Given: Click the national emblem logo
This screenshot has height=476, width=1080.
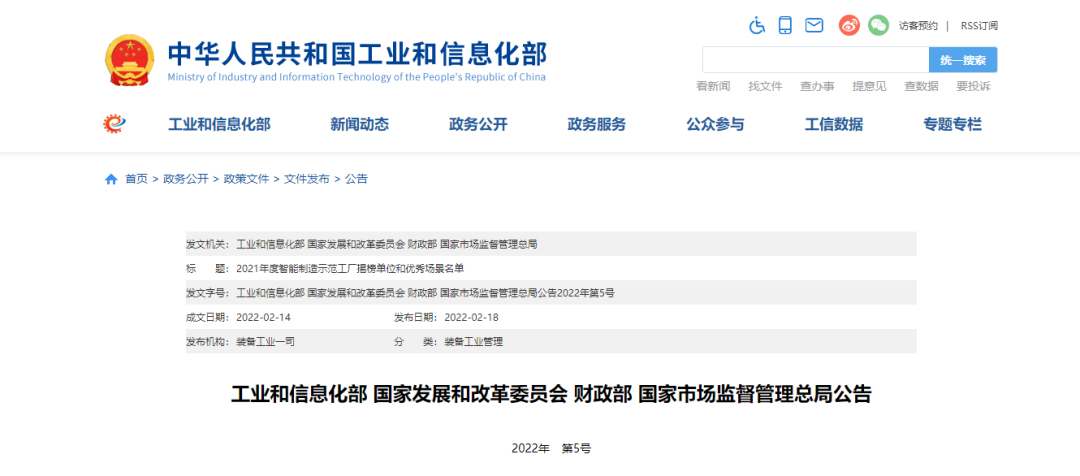Looking at the screenshot, I should 130,60.
